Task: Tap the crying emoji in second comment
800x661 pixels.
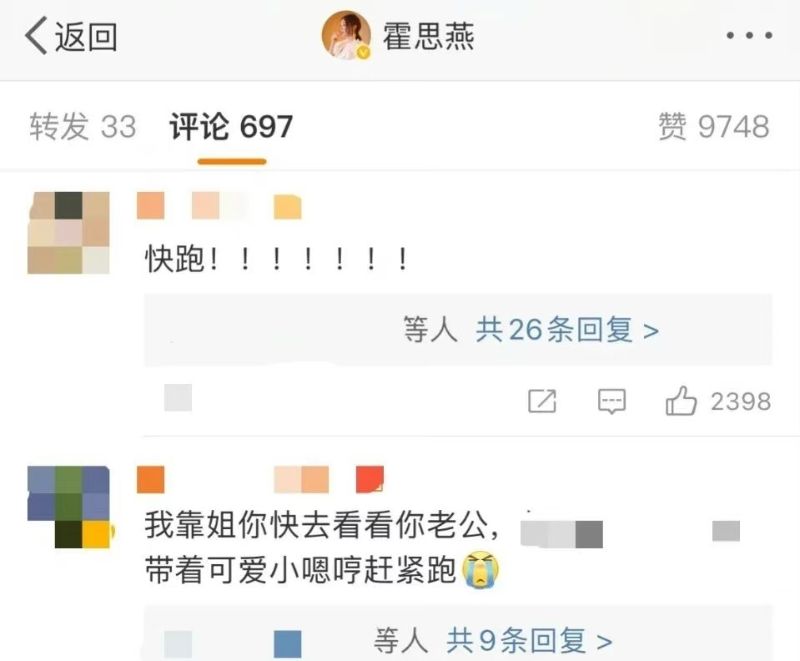Action: click(x=481, y=570)
